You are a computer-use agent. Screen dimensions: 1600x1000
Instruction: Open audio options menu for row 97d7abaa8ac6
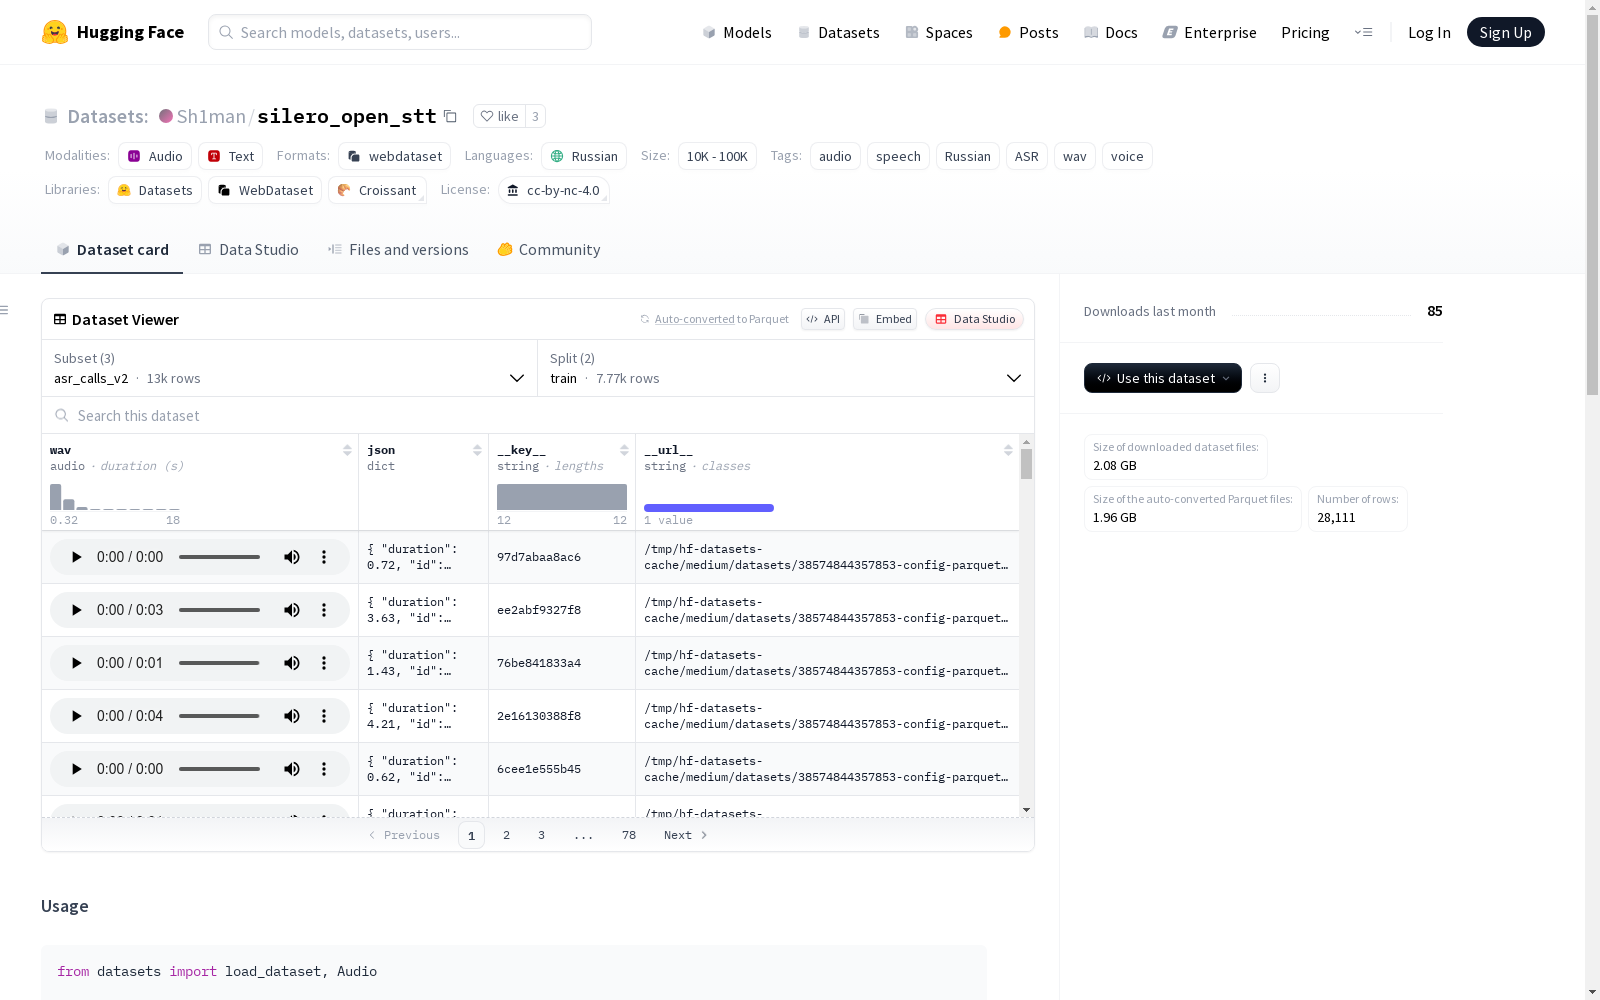pos(324,557)
